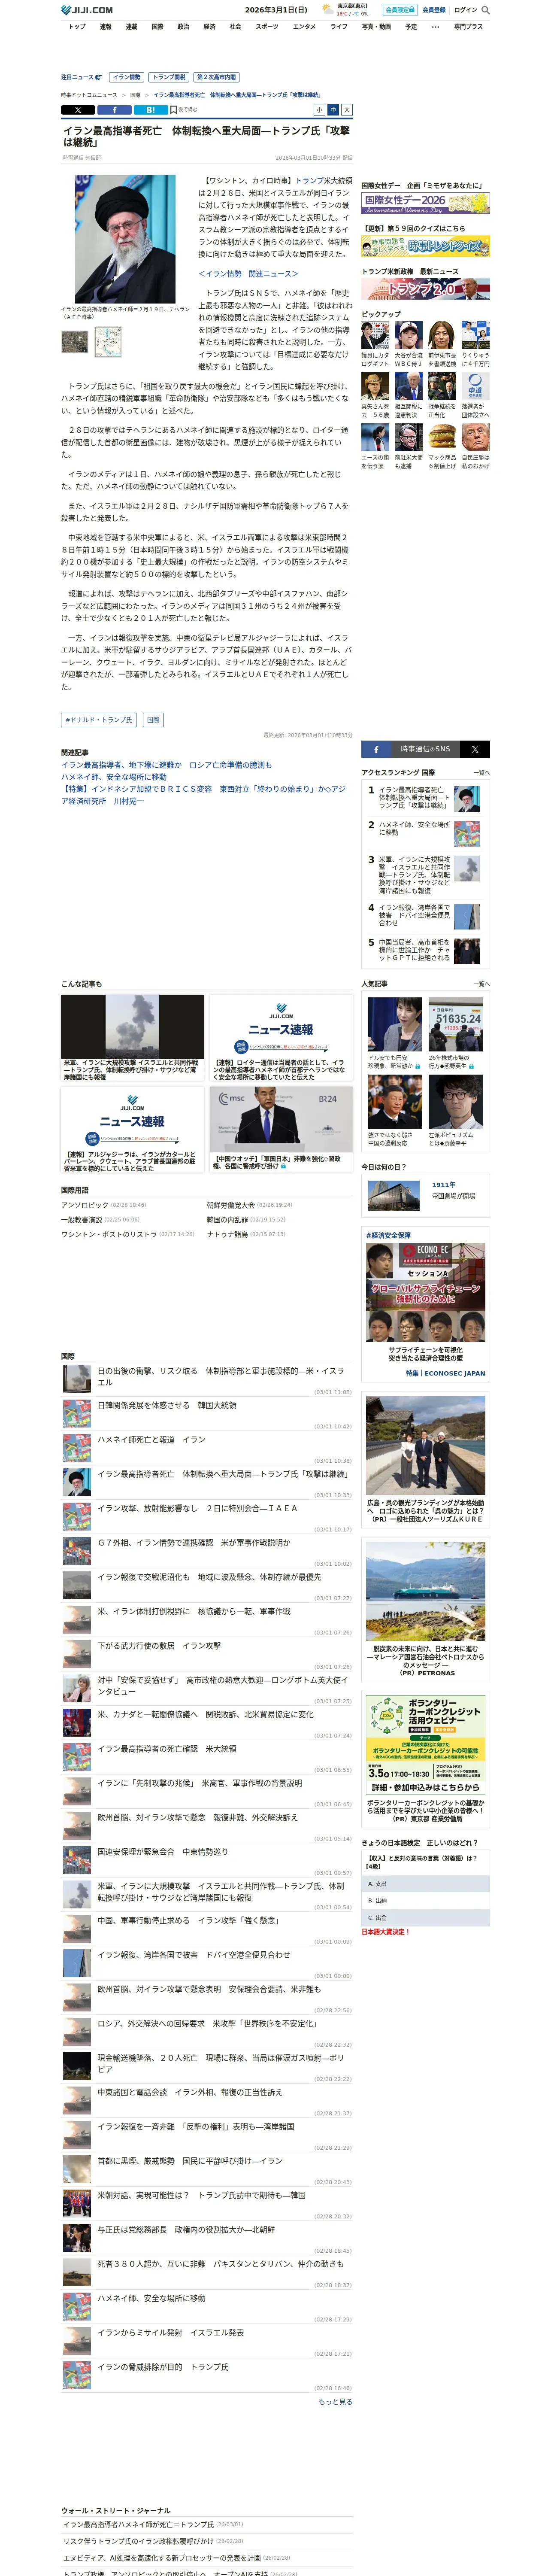Share article on Facebook below breadcrumb
The image size is (551, 2576).
(114, 110)
